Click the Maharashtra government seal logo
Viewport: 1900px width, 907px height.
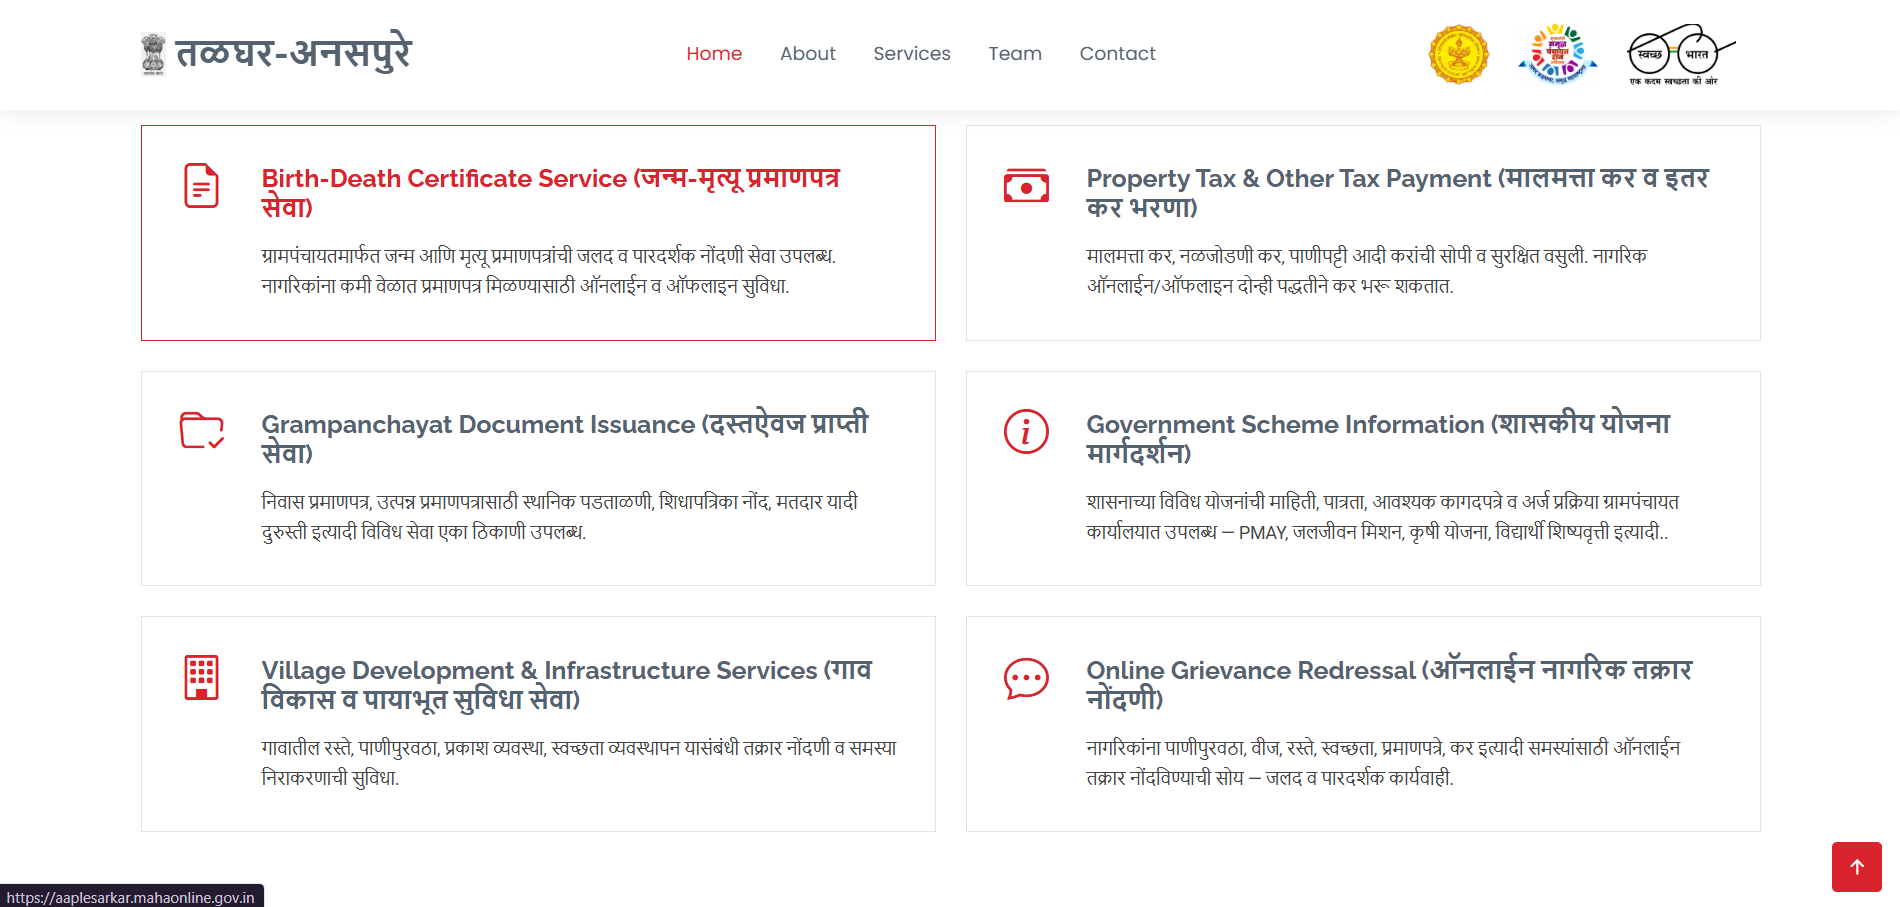tap(1458, 54)
